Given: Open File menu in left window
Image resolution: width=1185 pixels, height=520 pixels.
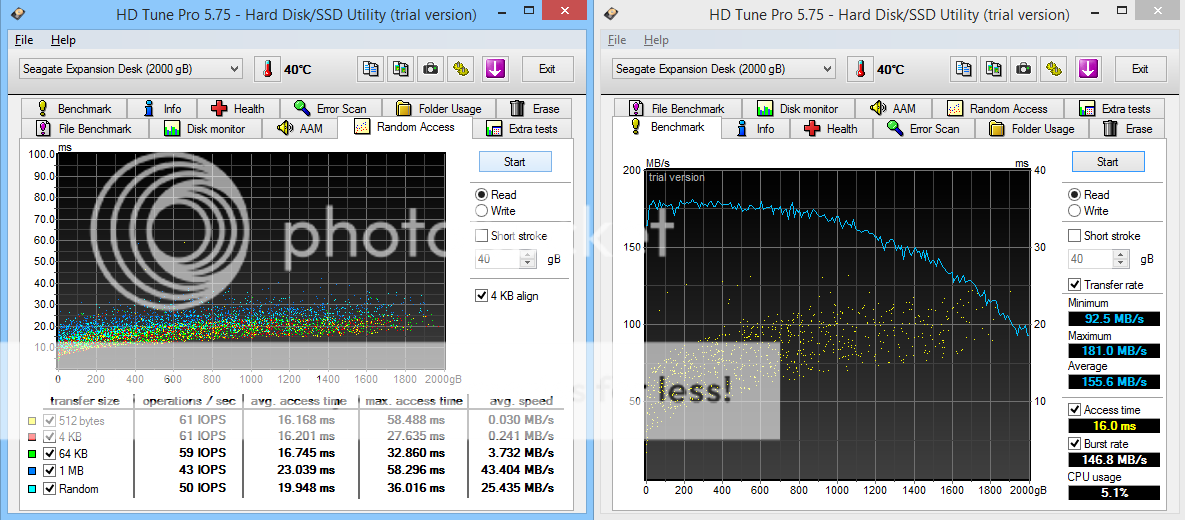Looking at the screenshot, I should pyautogui.click(x=23, y=40).
